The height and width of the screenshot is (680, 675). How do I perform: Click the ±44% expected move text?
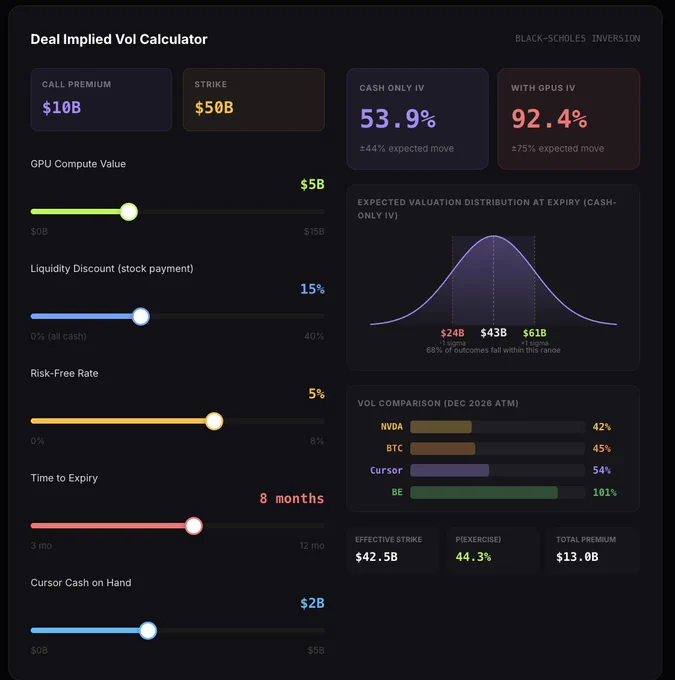coord(406,148)
